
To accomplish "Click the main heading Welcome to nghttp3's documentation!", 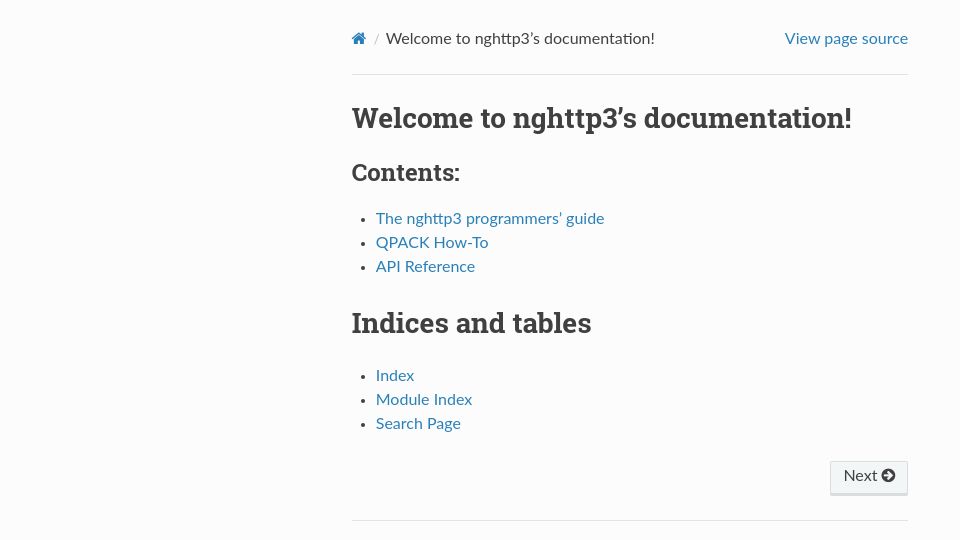I will click(x=601, y=118).
